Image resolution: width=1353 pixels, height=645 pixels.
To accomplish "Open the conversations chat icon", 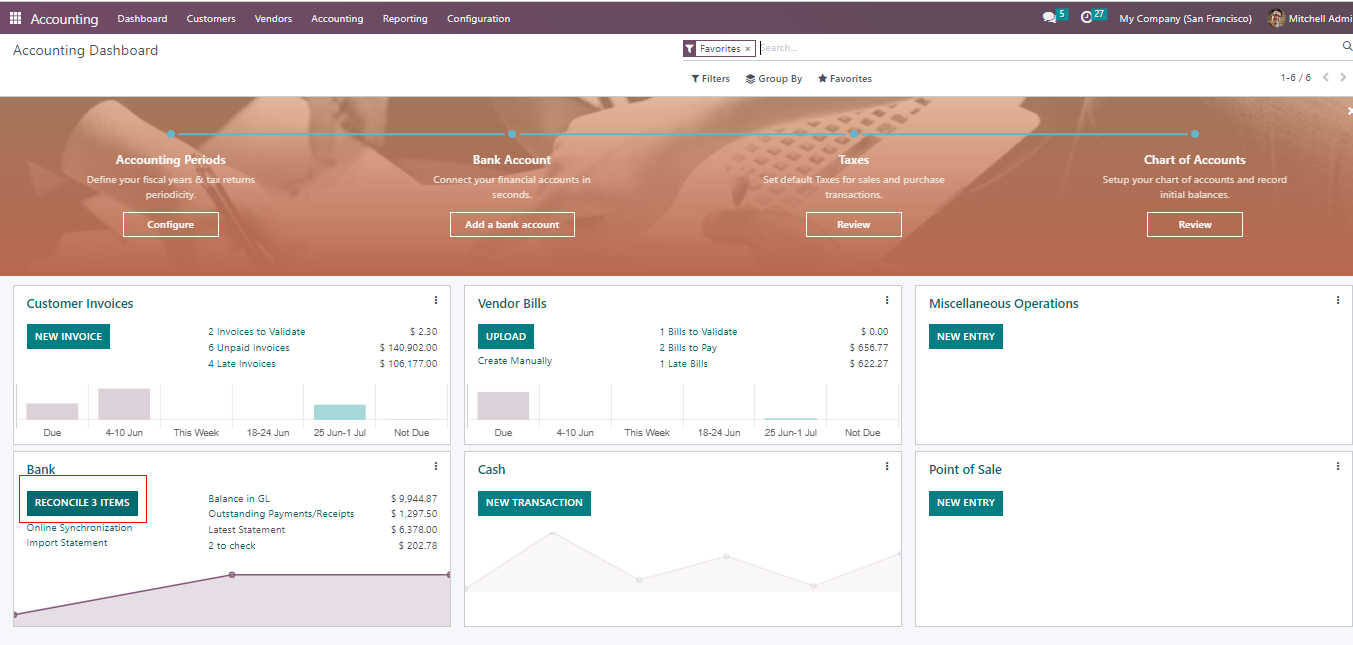I will 1048,18.
